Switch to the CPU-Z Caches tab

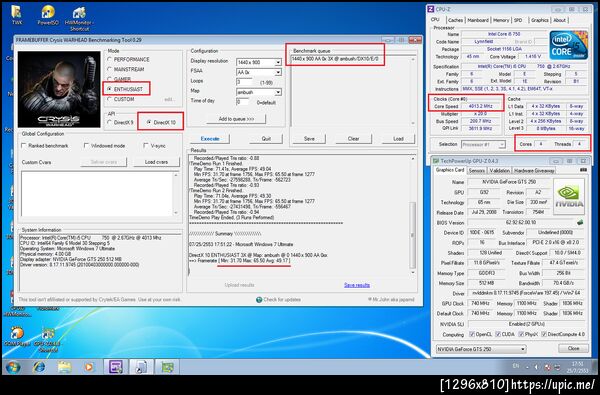point(455,20)
